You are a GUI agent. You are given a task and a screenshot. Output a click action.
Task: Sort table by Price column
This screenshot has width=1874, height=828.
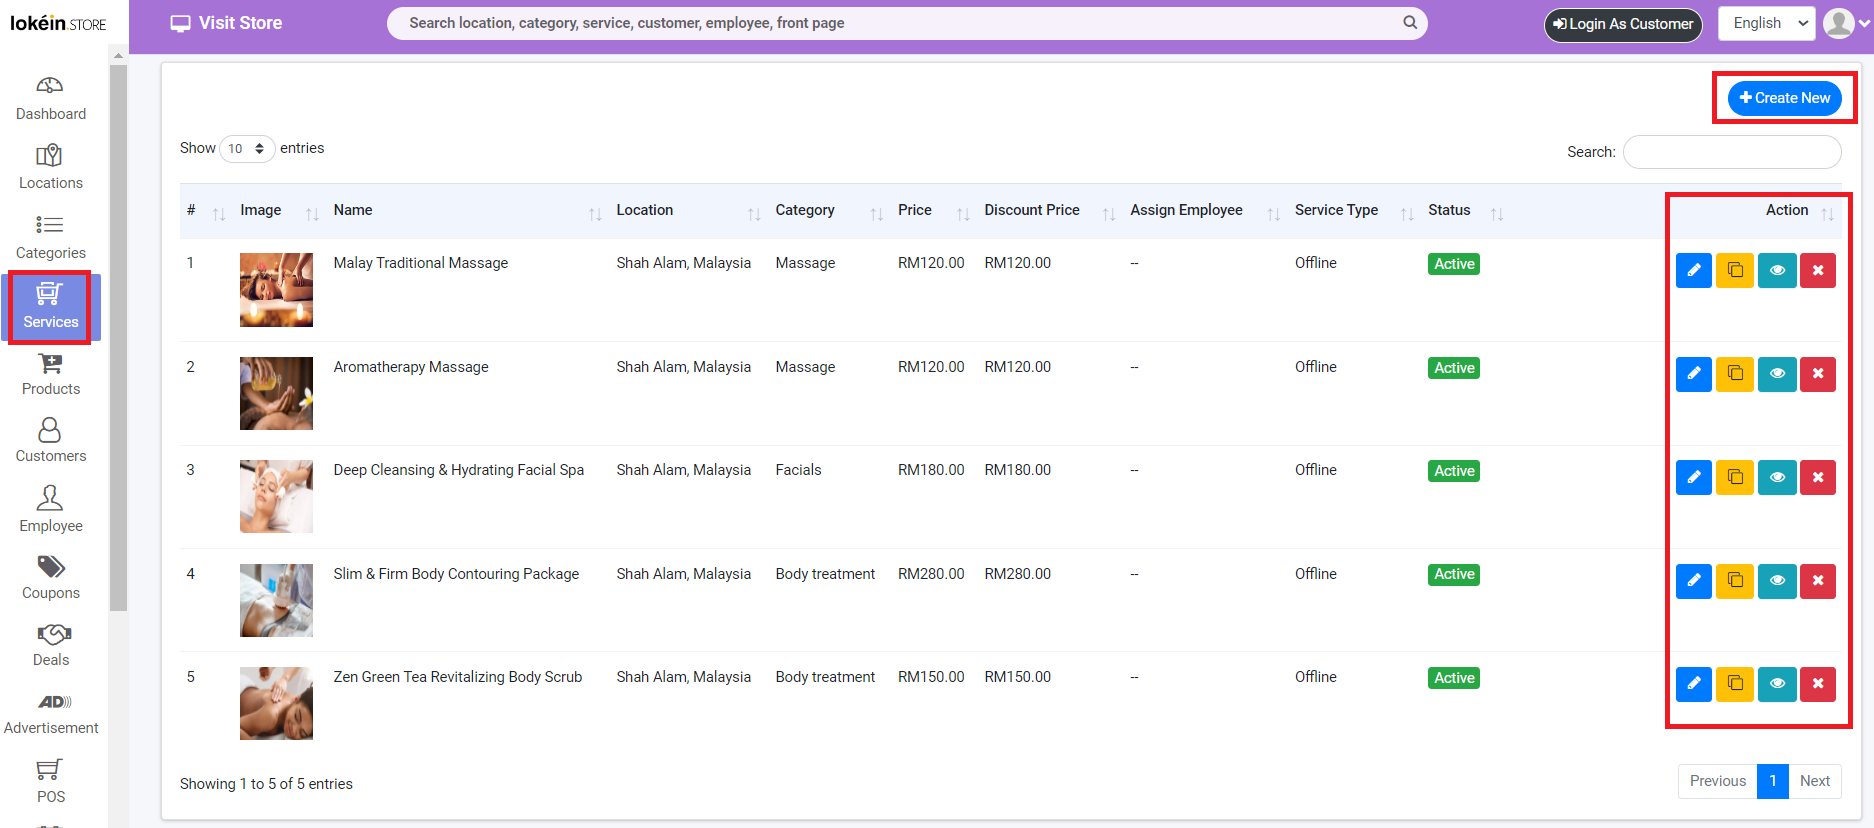click(933, 210)
